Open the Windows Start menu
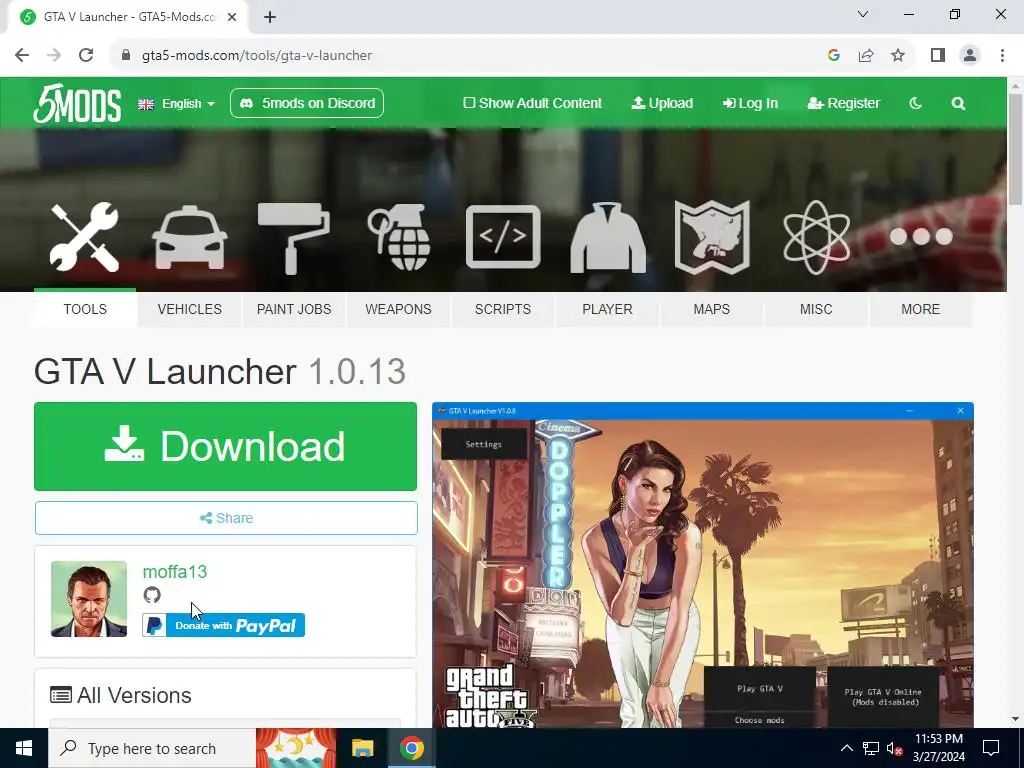The width and height of the screenshot is (1024, 768). click(x=24, y=748)
